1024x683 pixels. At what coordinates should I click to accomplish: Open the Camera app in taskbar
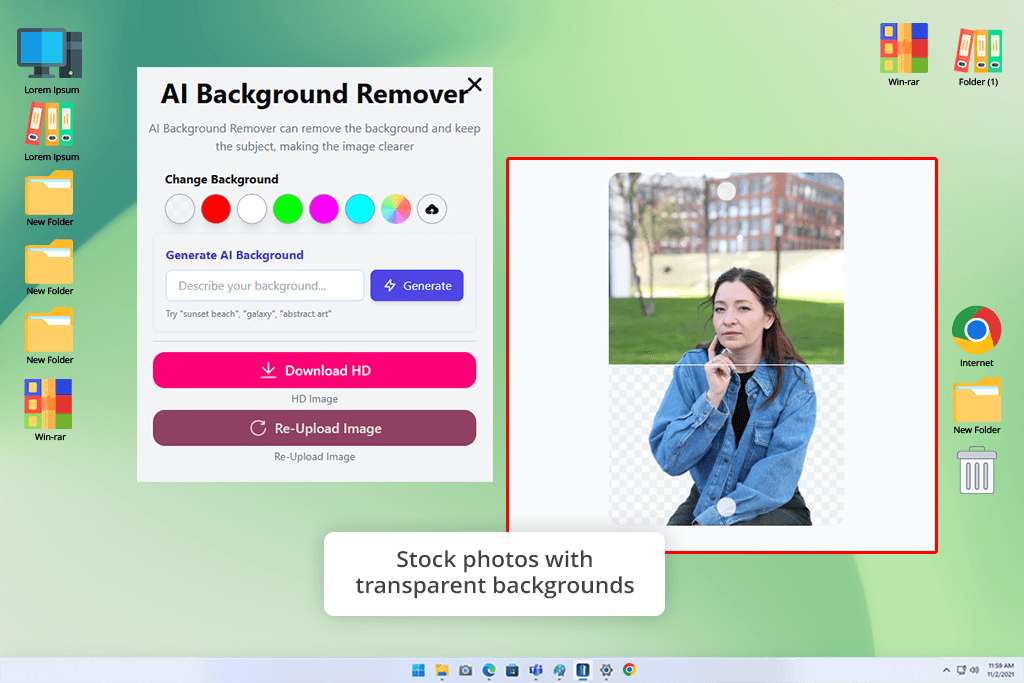[465, 670]
